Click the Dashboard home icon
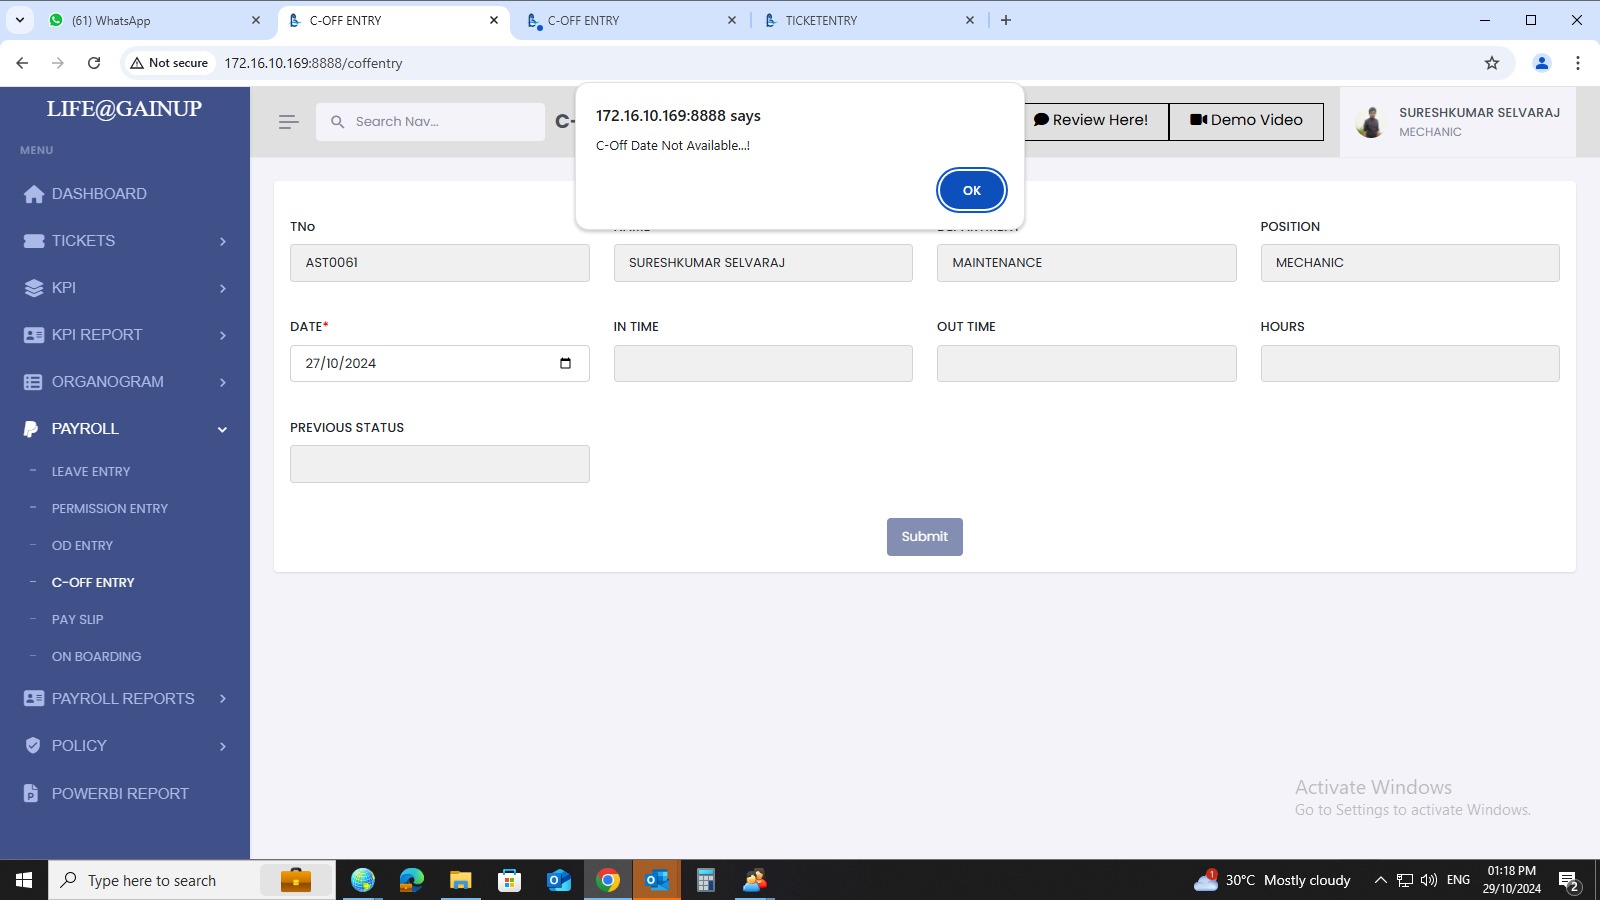This screenshot has height=900, width=1600. point(34,194)
